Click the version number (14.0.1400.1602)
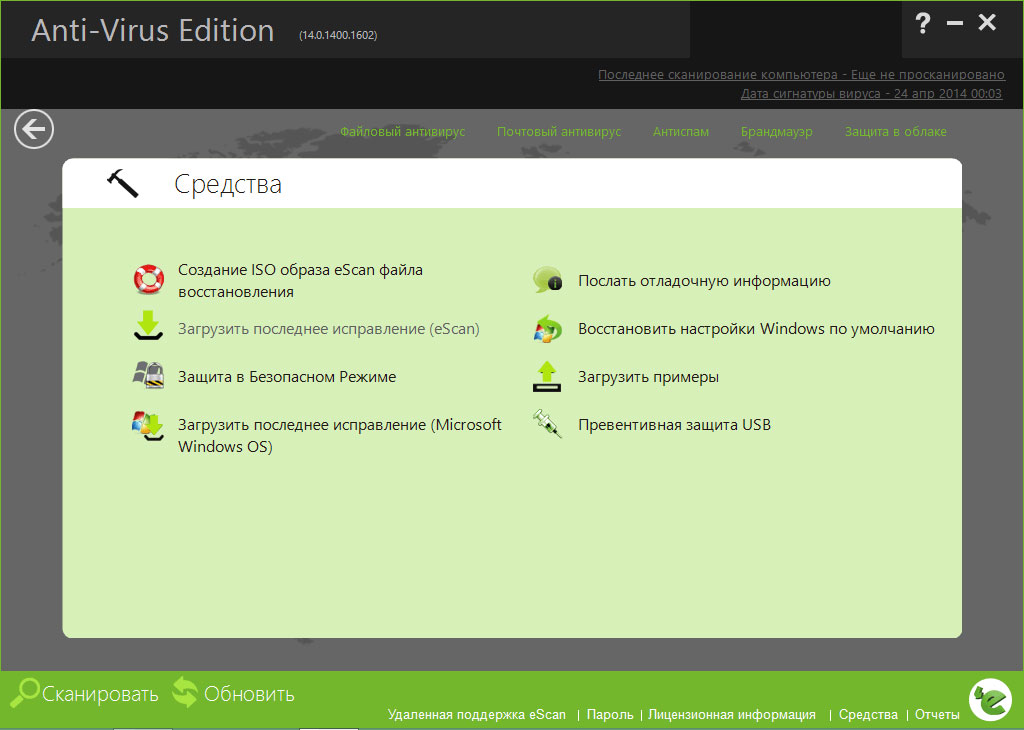This screenshot has width=1024, height=730. 338,35
